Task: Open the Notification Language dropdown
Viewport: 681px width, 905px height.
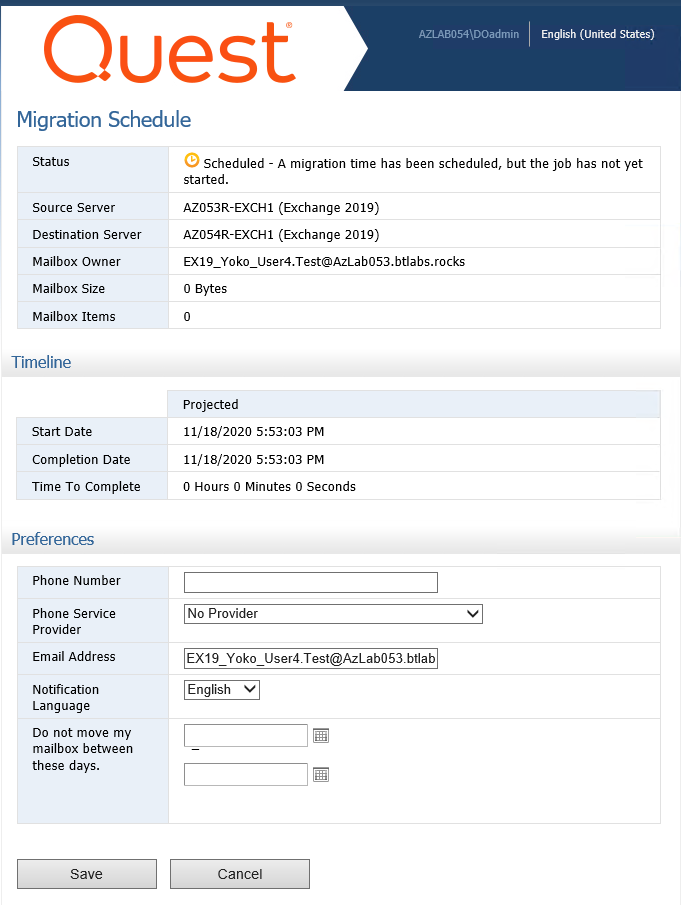Action: point(222,690)
